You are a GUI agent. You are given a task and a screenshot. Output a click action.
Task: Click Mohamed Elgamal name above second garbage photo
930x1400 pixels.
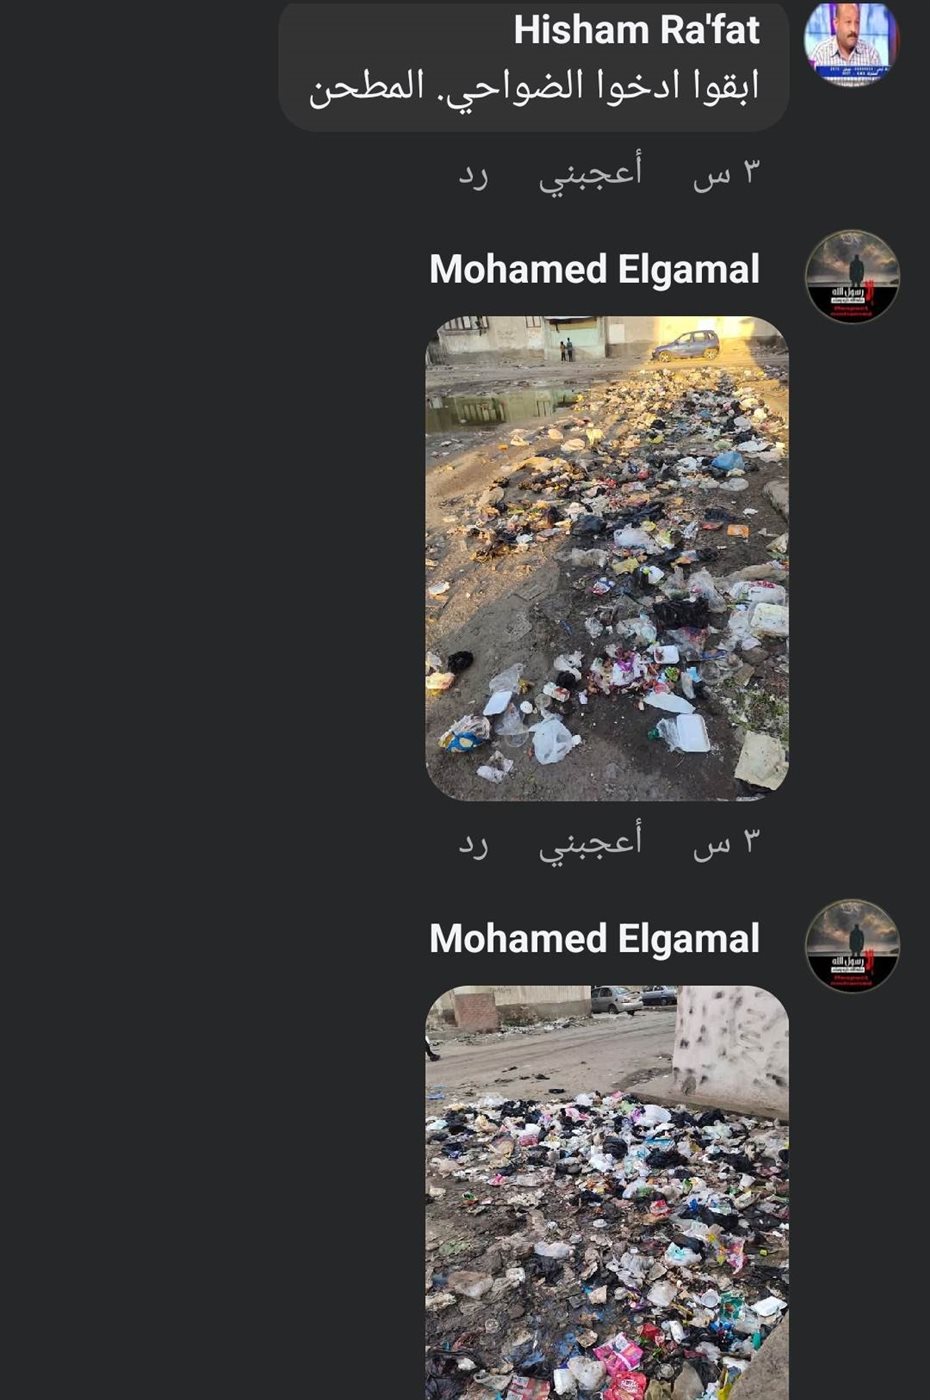tap(595, 938)
